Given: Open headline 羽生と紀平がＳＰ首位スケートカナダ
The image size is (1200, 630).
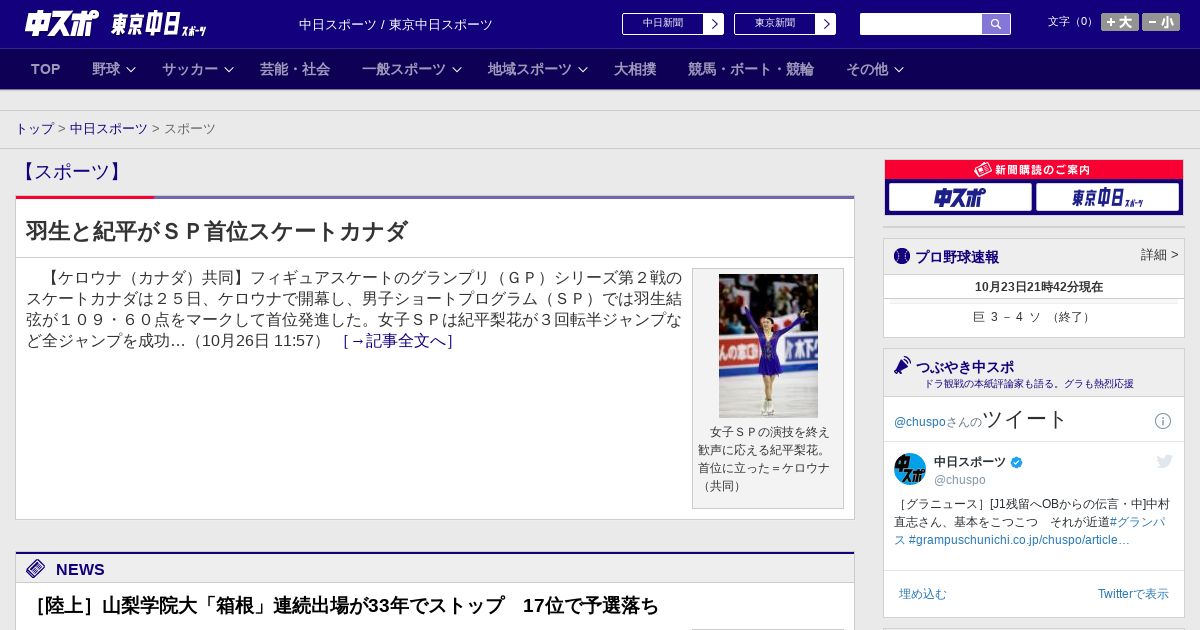Looking at the screenshot, I should 217,231.
